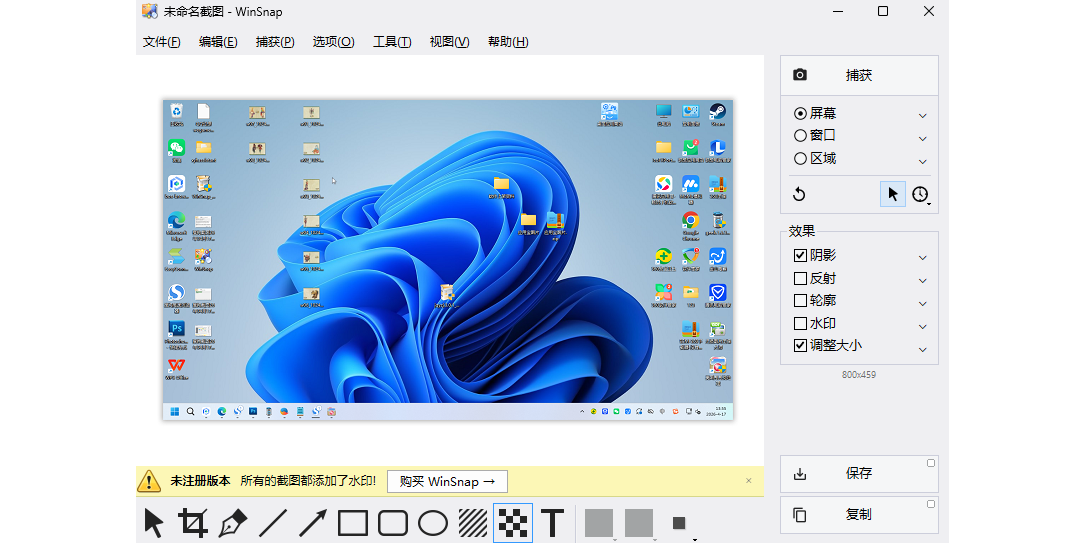This screenshot has width=1086, height=543.
Task: Select the arrow pointer tool in bottom toolbar
Action: (x=153, y=523)
